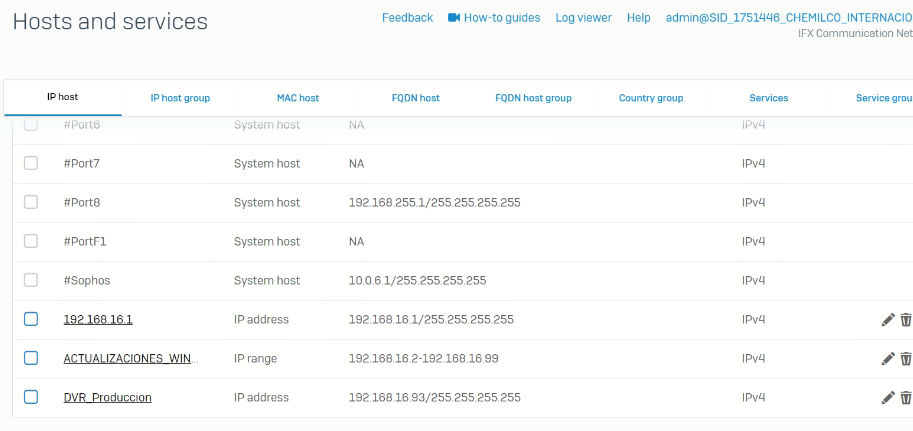Click the edit pencil for host 192.168.16.1
The image size is (913, 431).
point(888,320)
